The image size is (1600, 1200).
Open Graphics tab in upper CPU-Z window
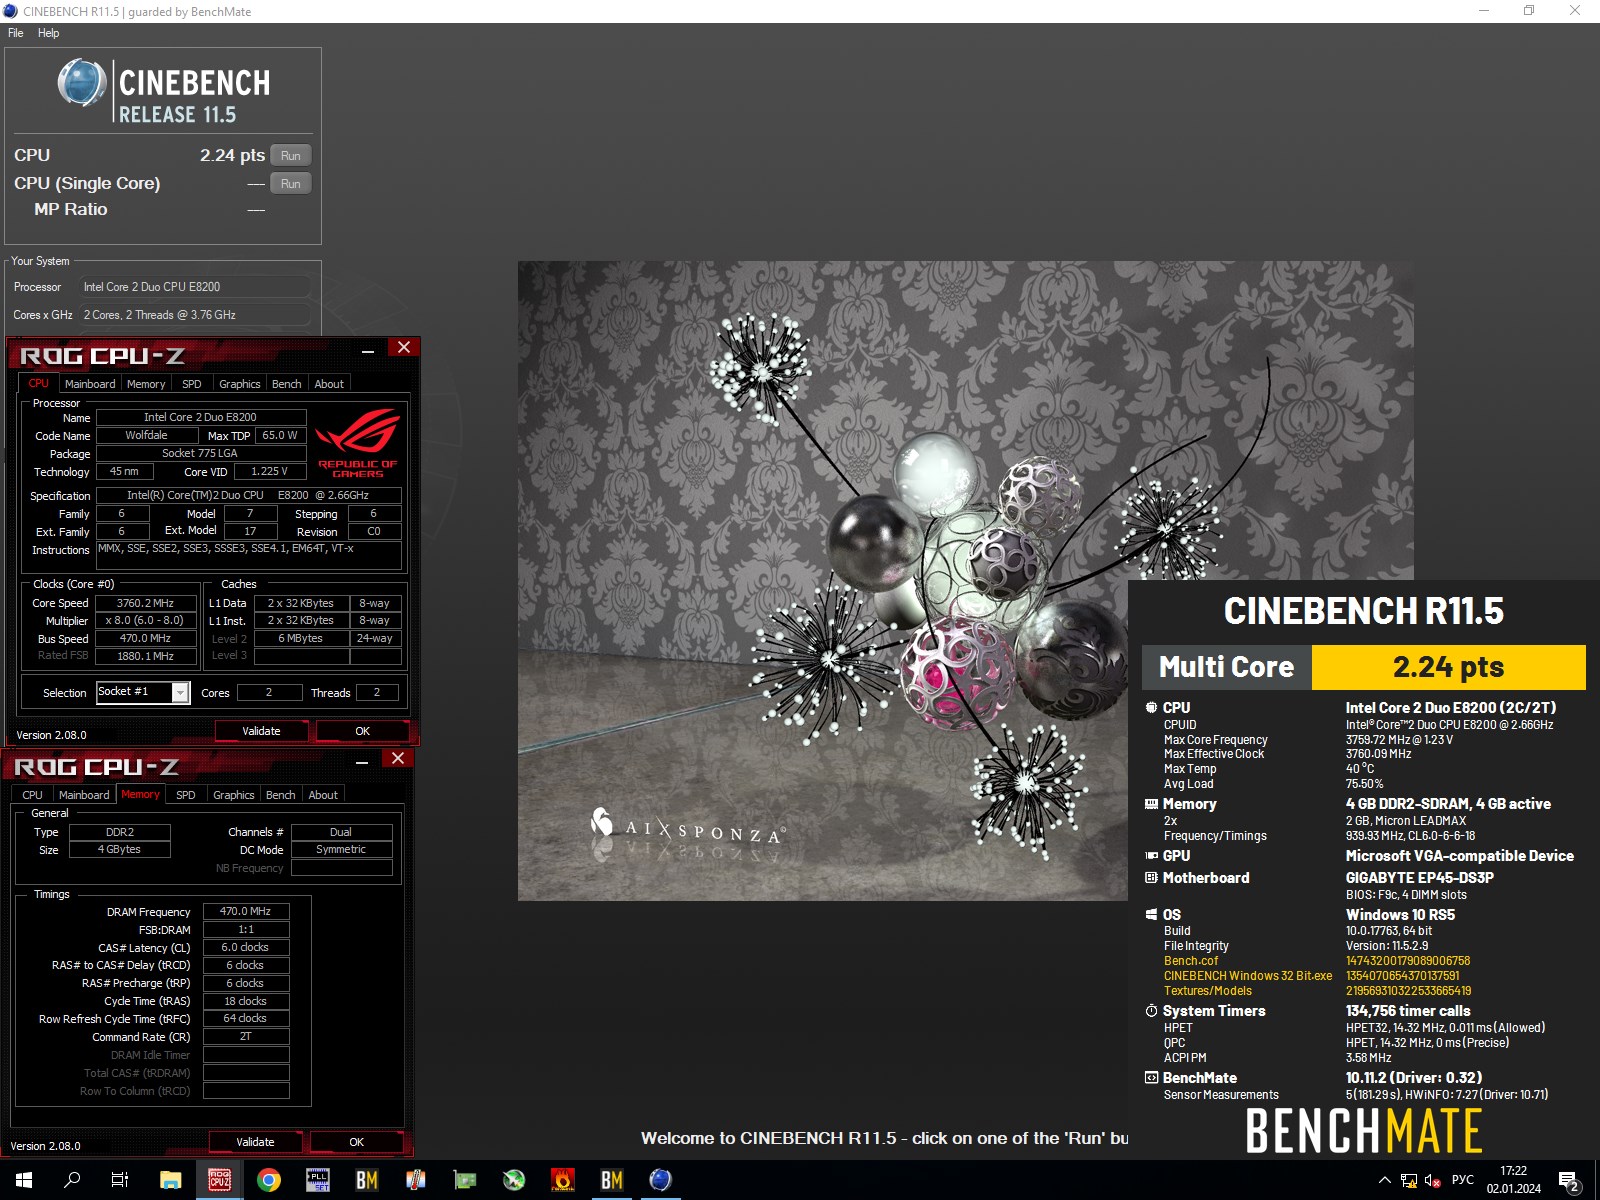click(240, 384)
